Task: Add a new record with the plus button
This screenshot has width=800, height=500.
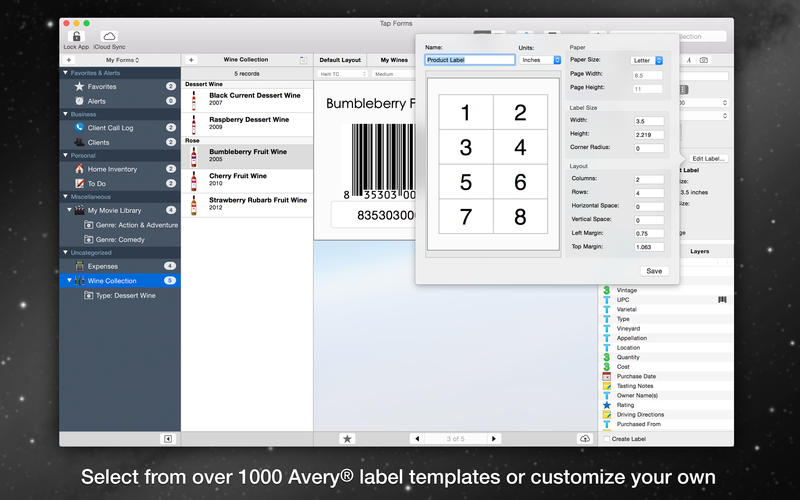Action: (191, 60)
